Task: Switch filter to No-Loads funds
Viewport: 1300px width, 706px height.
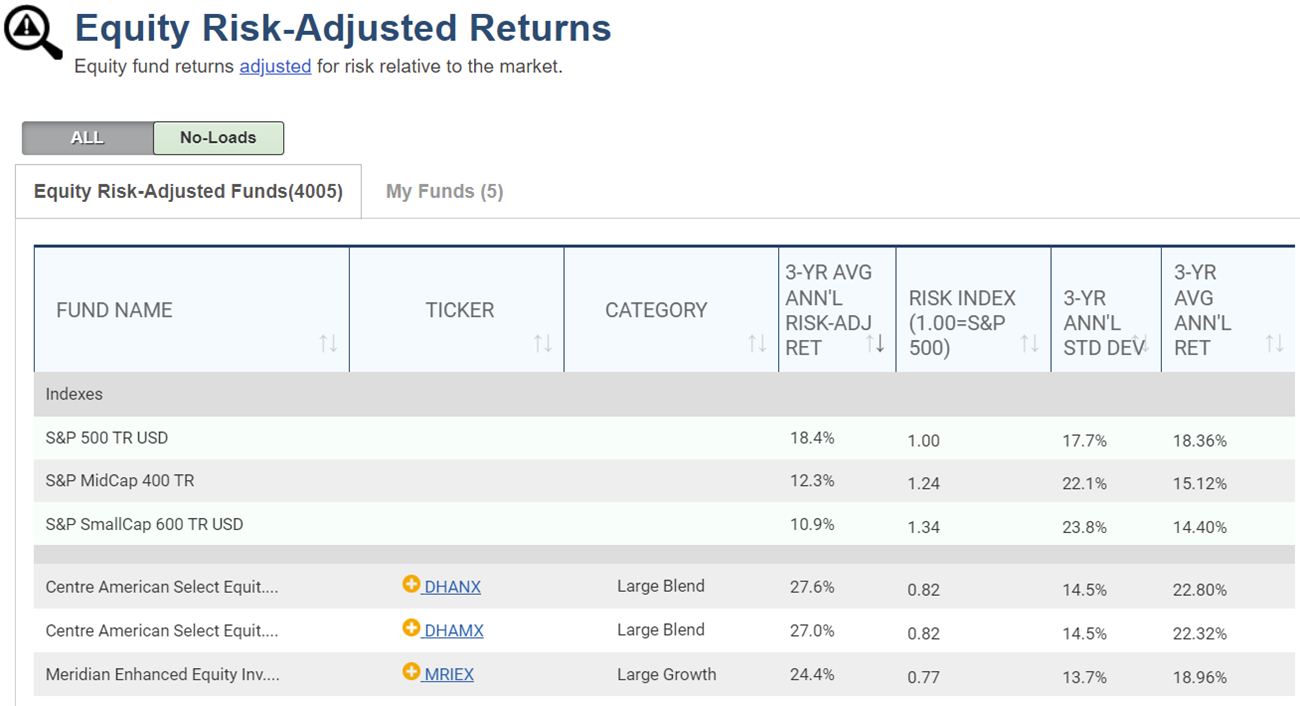Action: pyautogui.click(x=218, y=138)
